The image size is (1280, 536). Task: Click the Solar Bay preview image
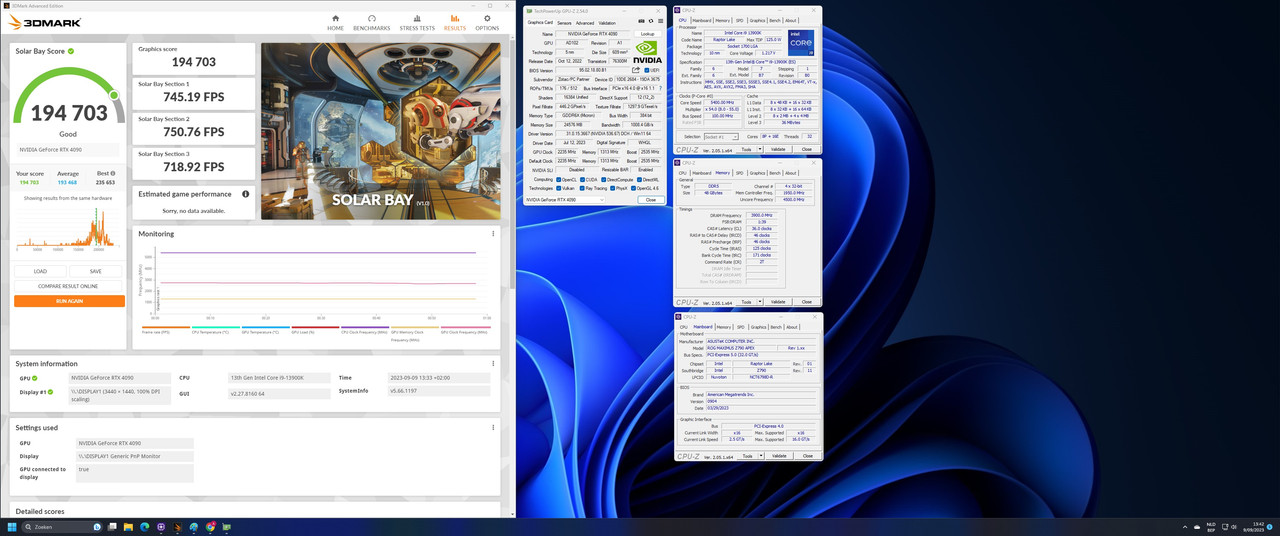pos(383,131)
